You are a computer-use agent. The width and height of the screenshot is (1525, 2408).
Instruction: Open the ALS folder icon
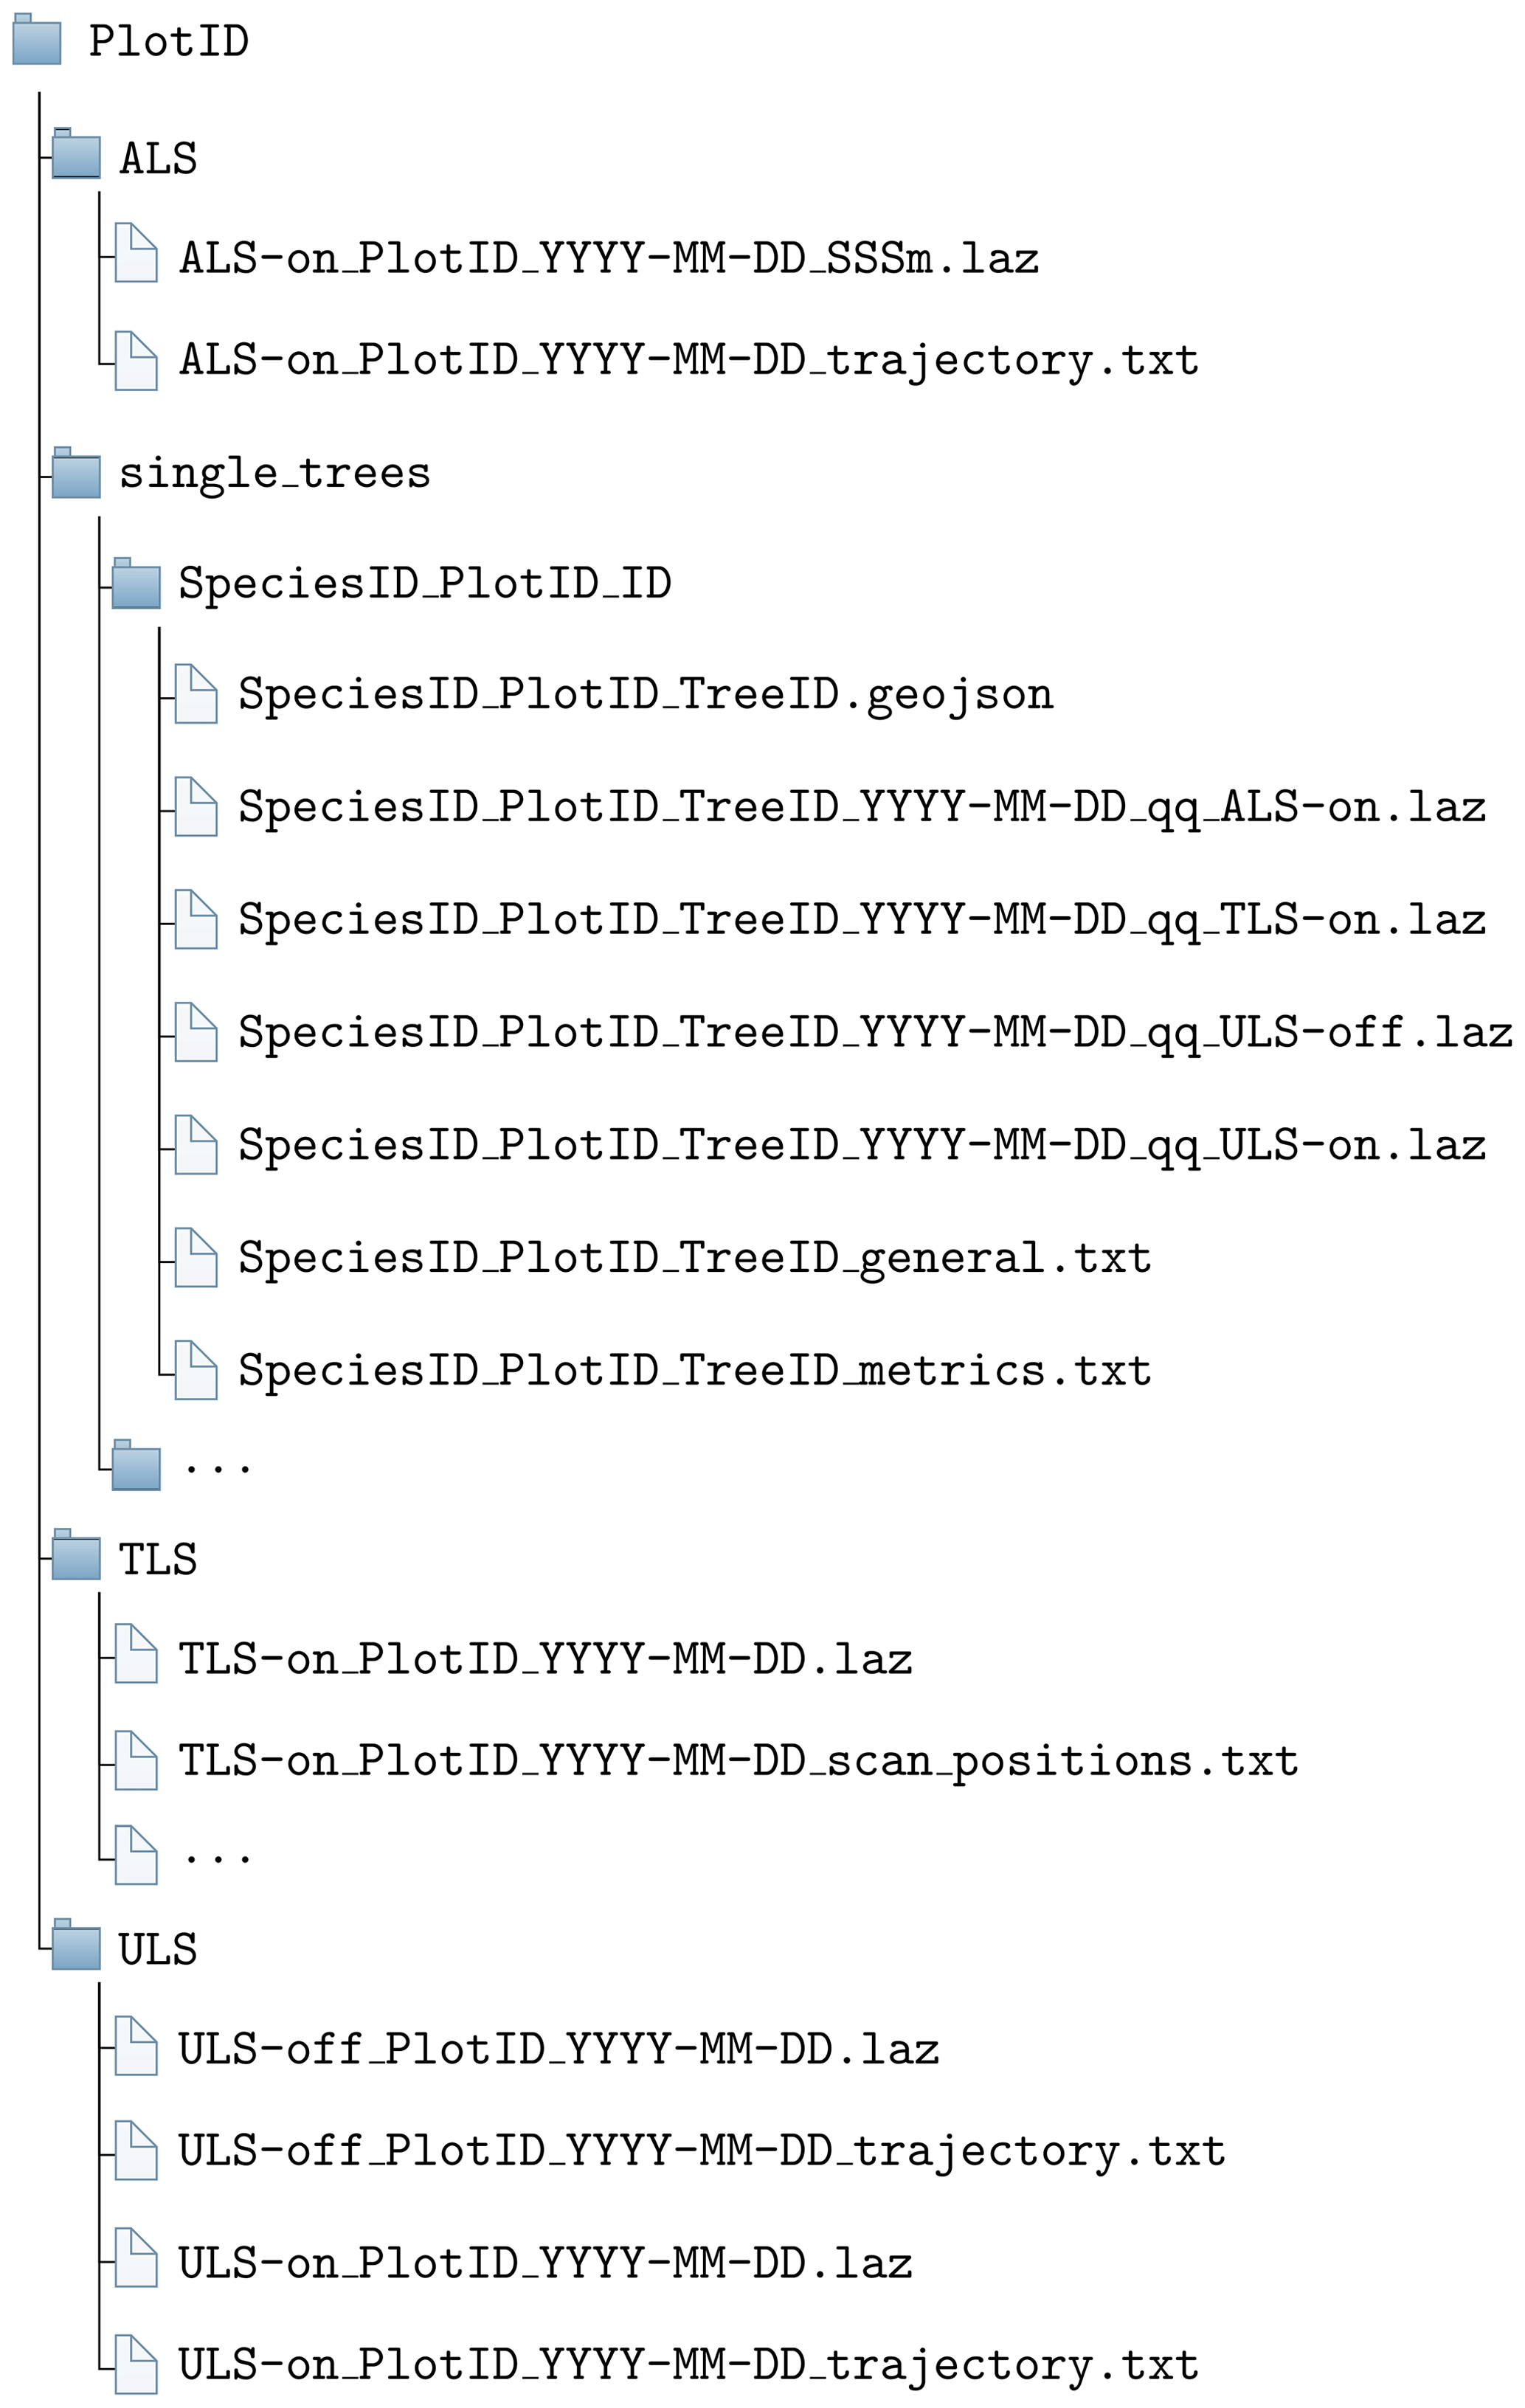click(x=76, y=154)
